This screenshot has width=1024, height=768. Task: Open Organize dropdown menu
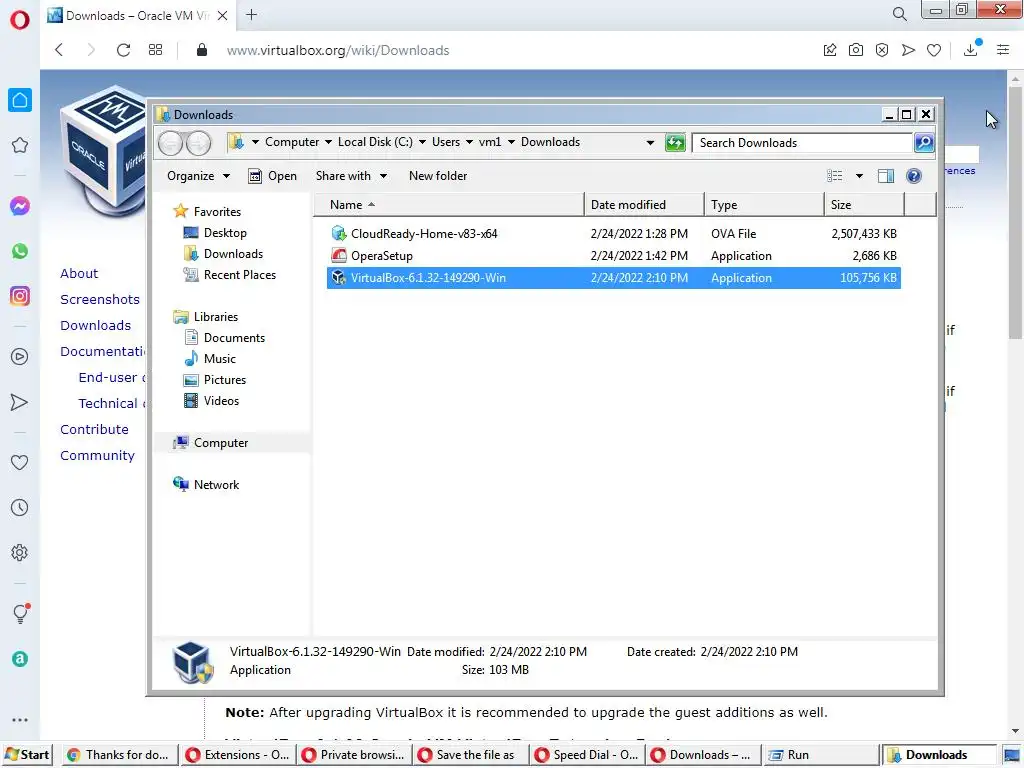tap(199, 176)
